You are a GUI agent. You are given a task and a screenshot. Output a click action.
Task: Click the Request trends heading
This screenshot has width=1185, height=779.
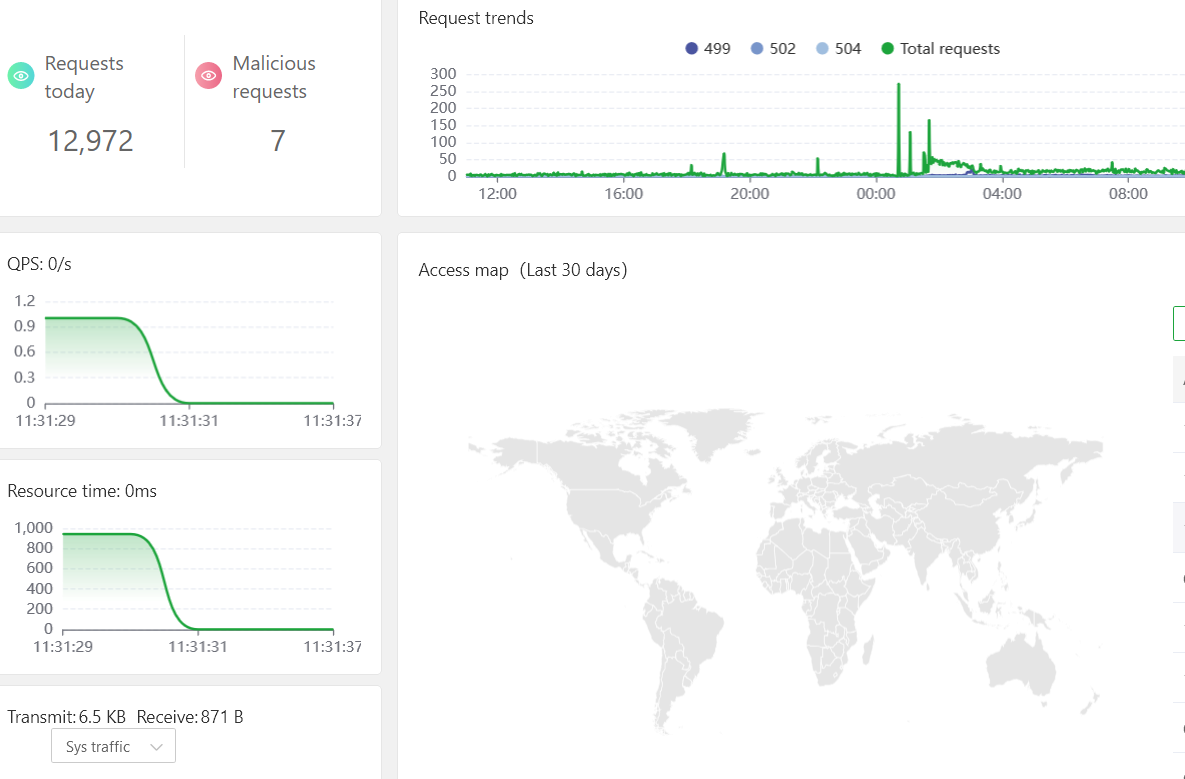tap(476, 18)
